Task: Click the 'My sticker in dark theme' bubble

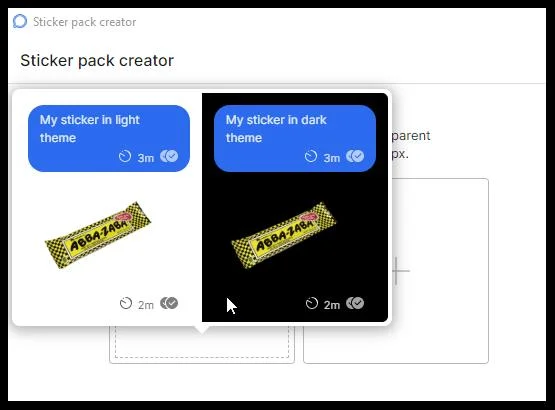Action: point(295,138)
